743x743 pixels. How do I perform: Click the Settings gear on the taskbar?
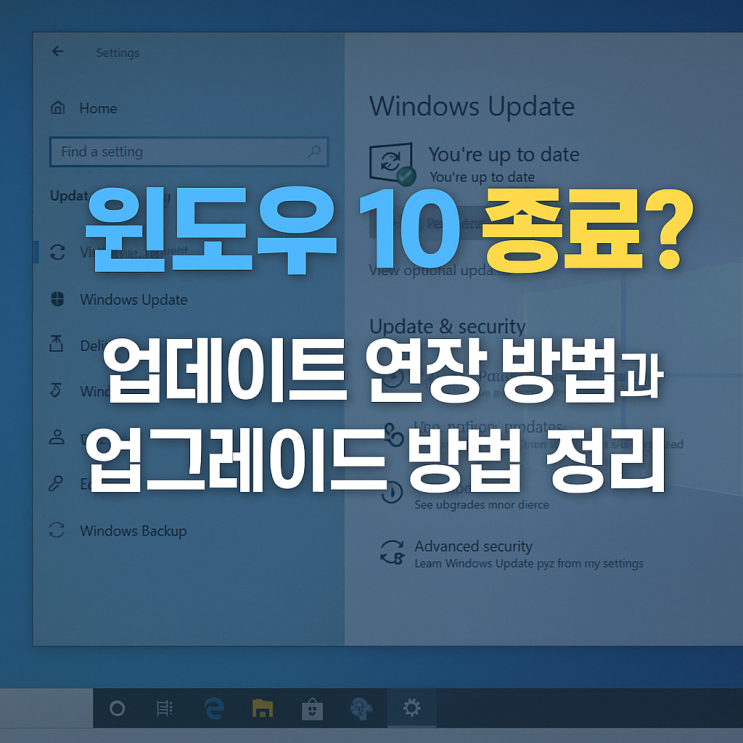[x=411, y=708]
